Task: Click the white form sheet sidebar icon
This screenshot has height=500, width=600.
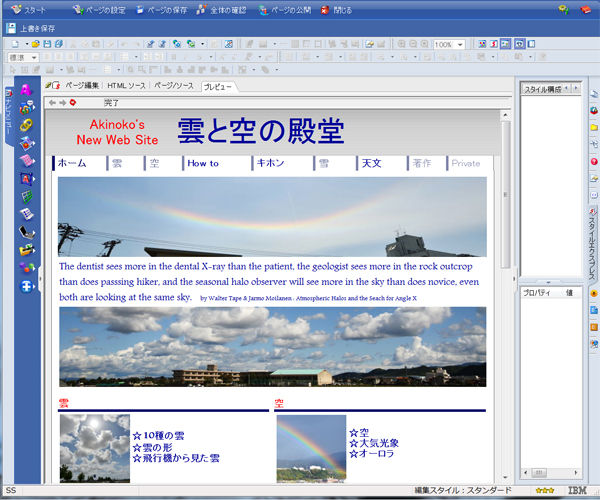Action: click(x=27, y=214)
